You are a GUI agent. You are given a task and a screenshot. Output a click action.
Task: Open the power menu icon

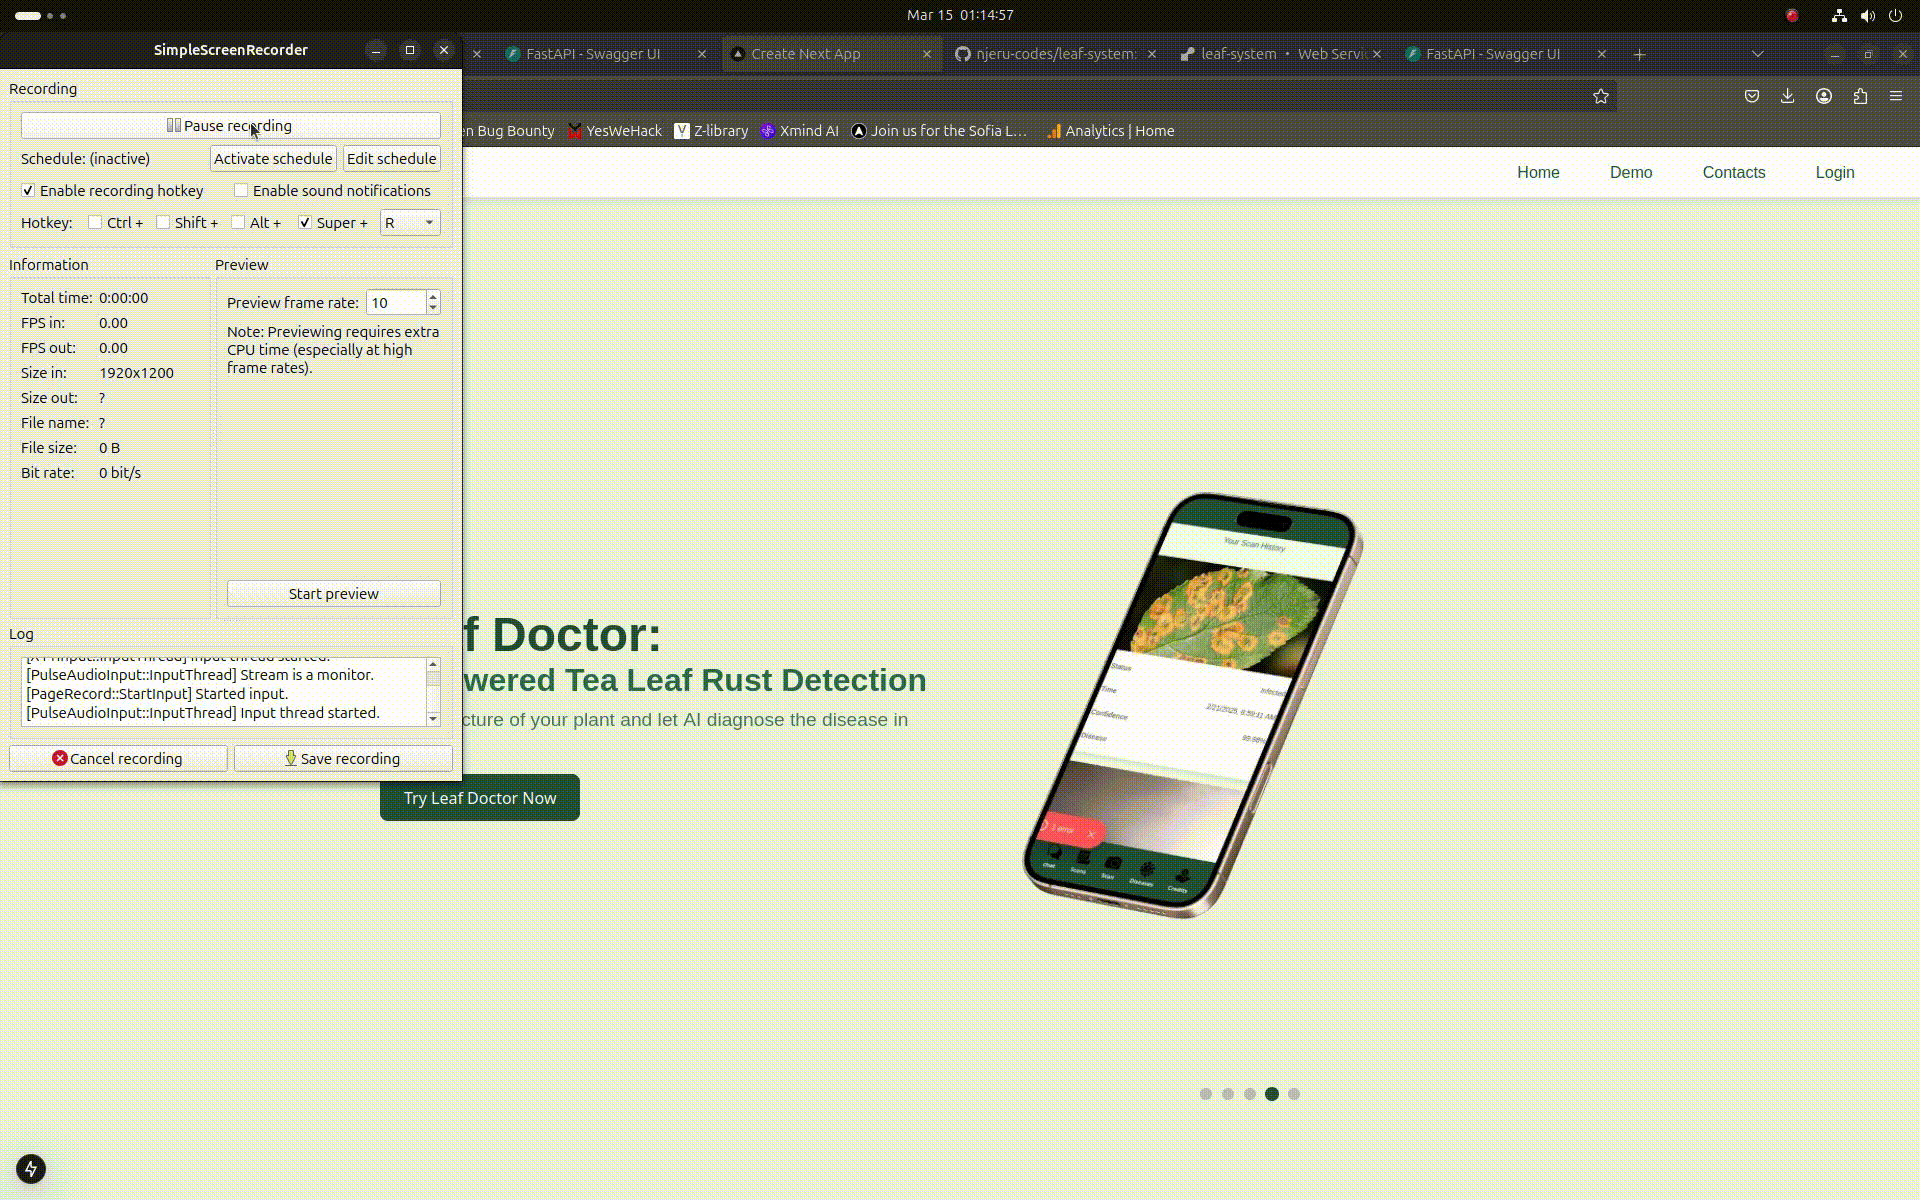click(1895, 15)
